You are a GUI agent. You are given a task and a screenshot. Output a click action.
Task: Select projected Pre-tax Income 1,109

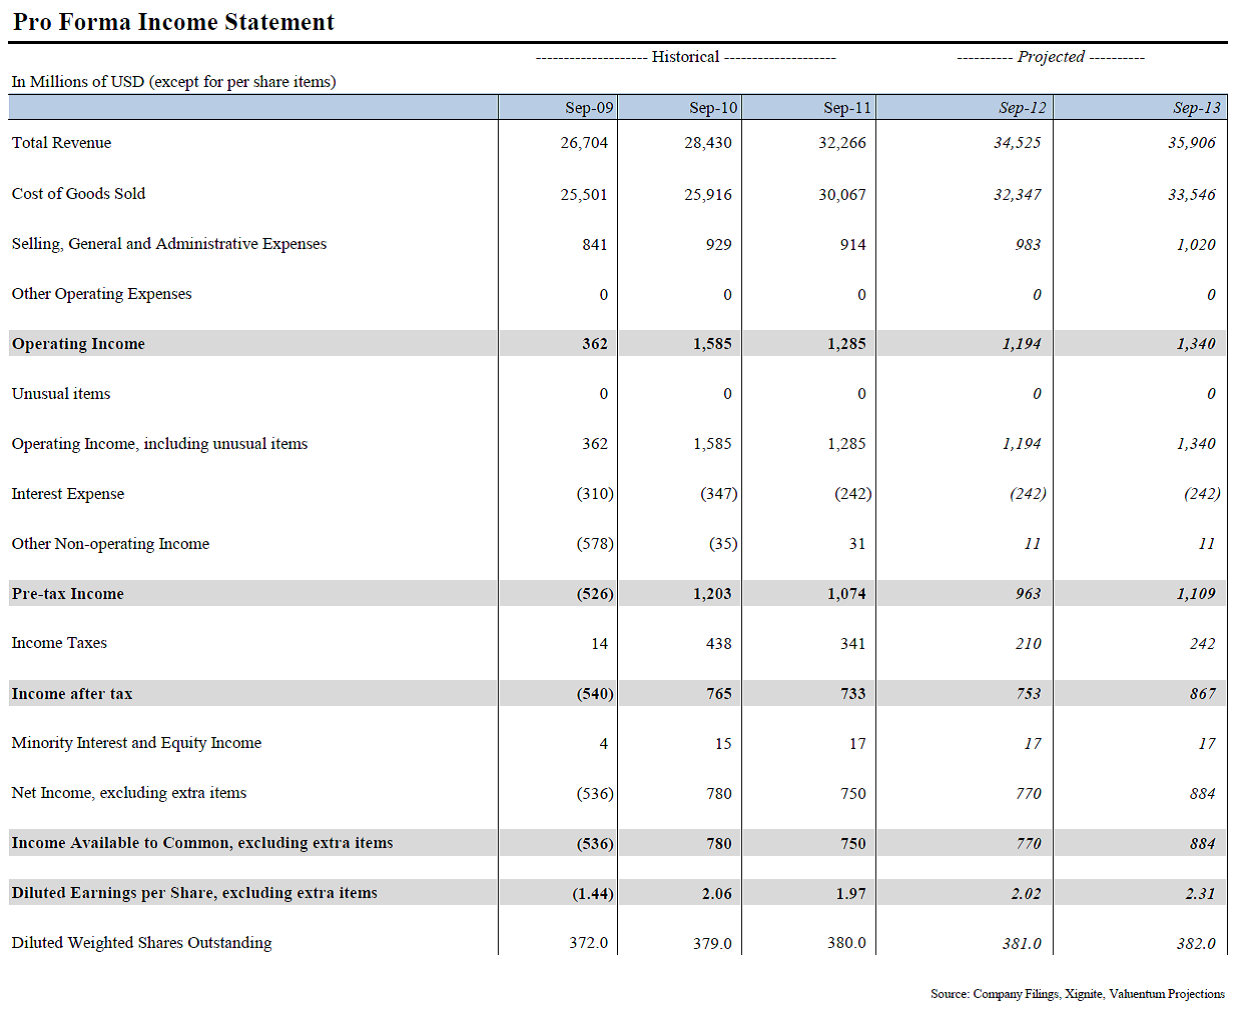pos(1196,594)
